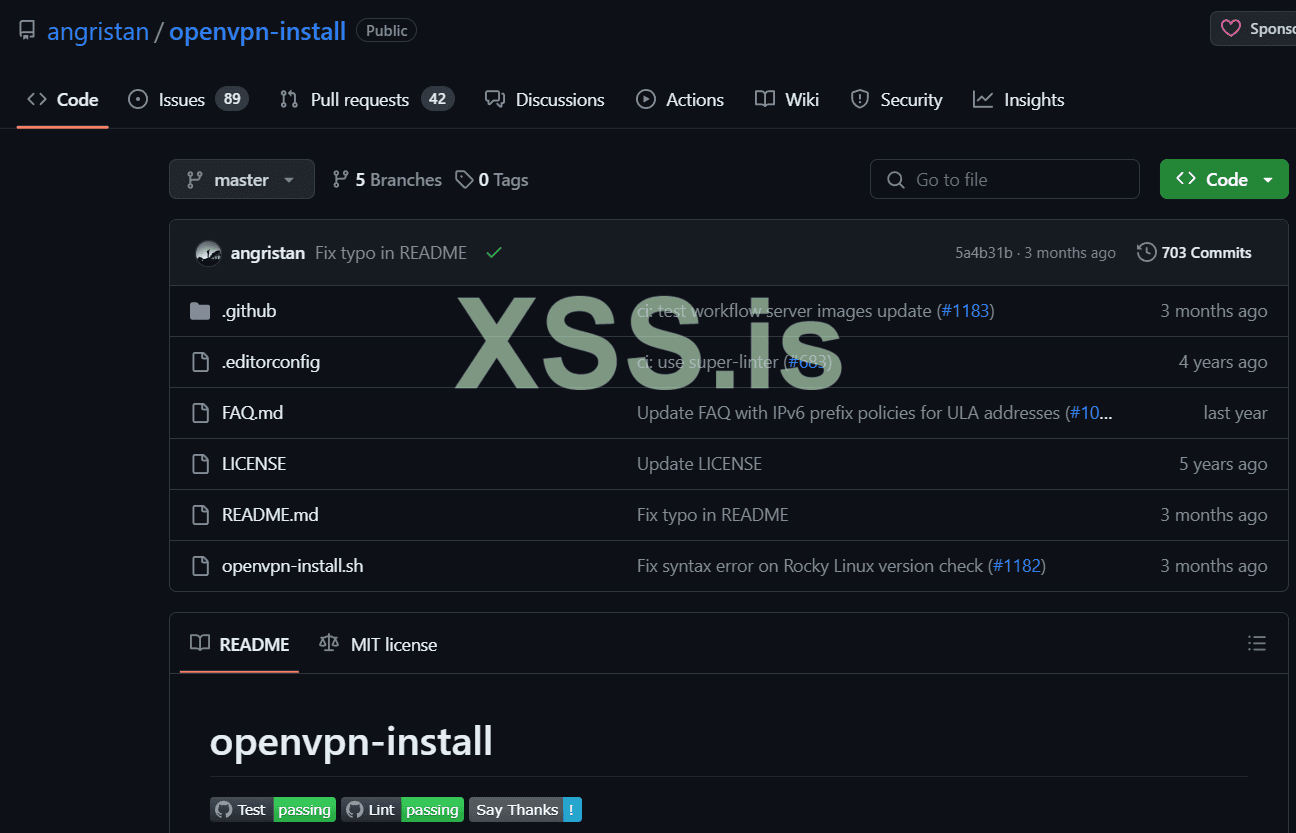The height and width of the screenshot is (833, 1296).
Task: Click the branches icon beside 5 Branches
Action: pyautogui.click(x=341, y=180)
